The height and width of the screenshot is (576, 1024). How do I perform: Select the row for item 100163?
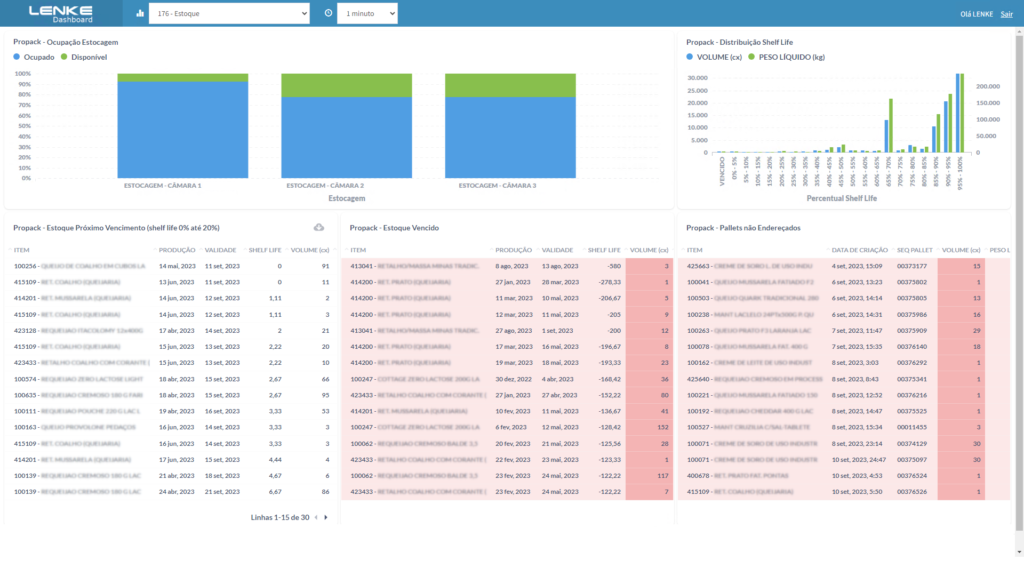click(x=172, y=427)
